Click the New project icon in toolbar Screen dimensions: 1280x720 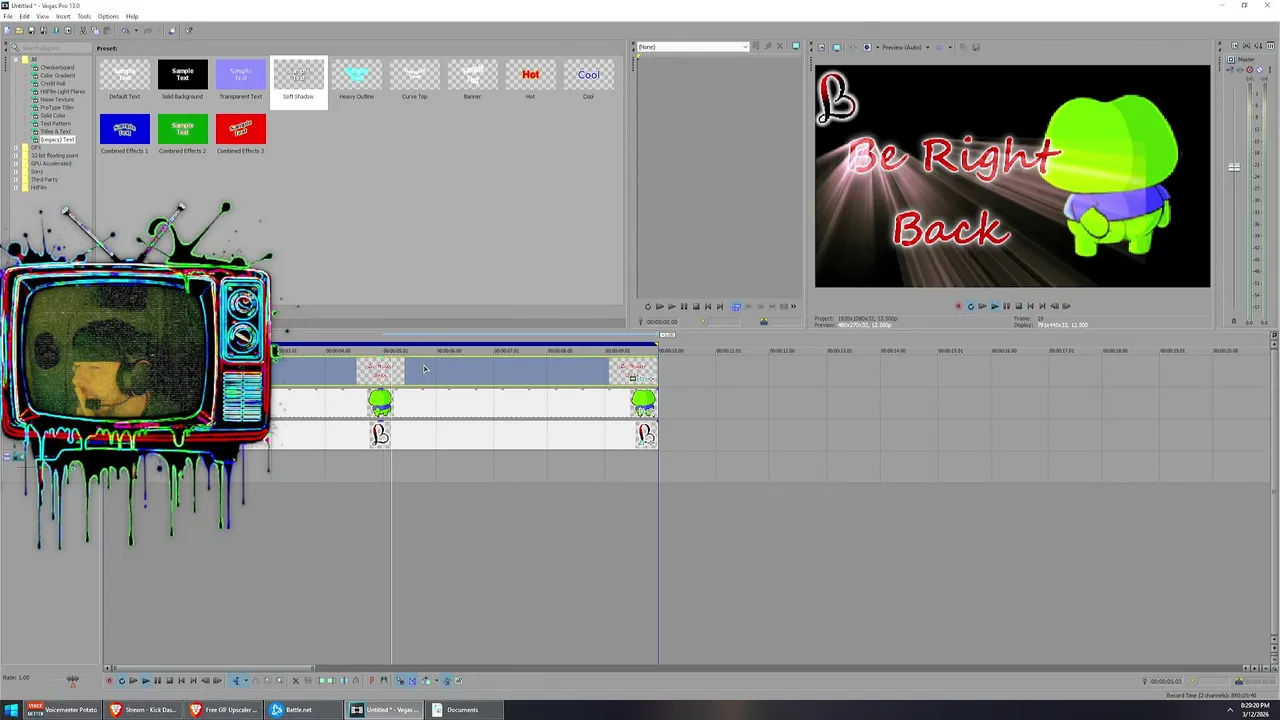coord(6,30)
